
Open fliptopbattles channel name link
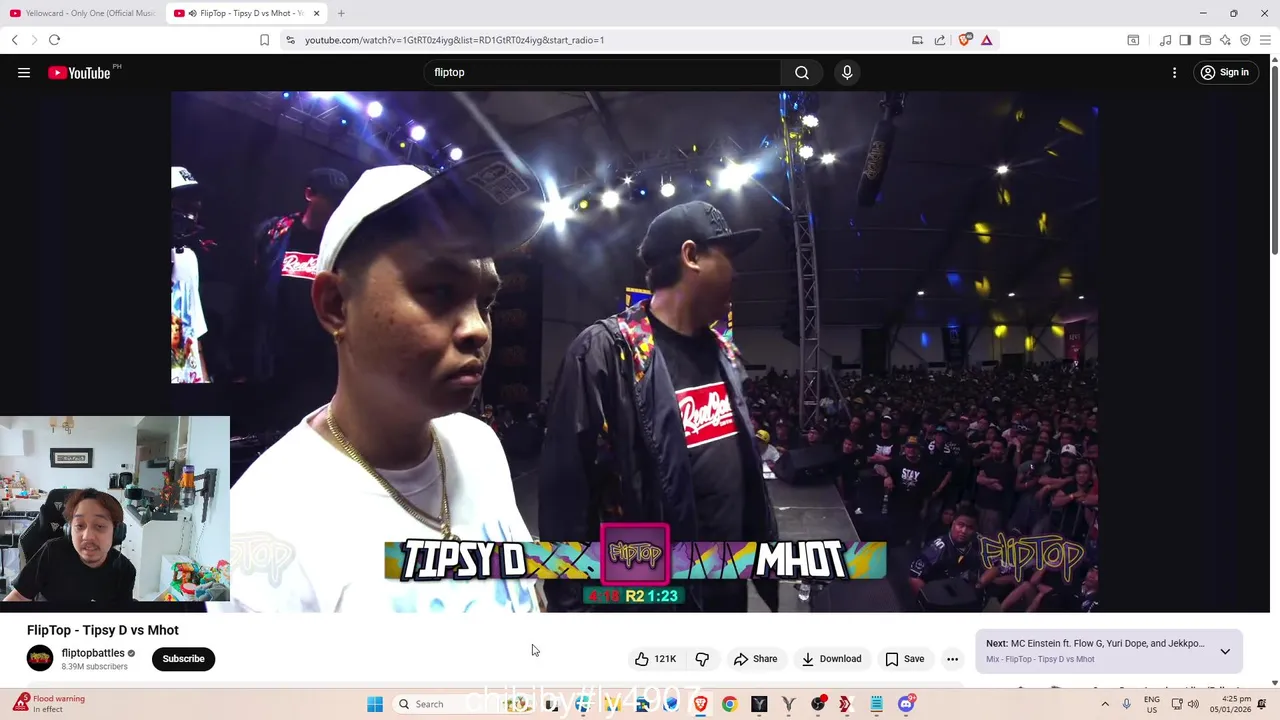pyautogui.click(x=93, y=653)
